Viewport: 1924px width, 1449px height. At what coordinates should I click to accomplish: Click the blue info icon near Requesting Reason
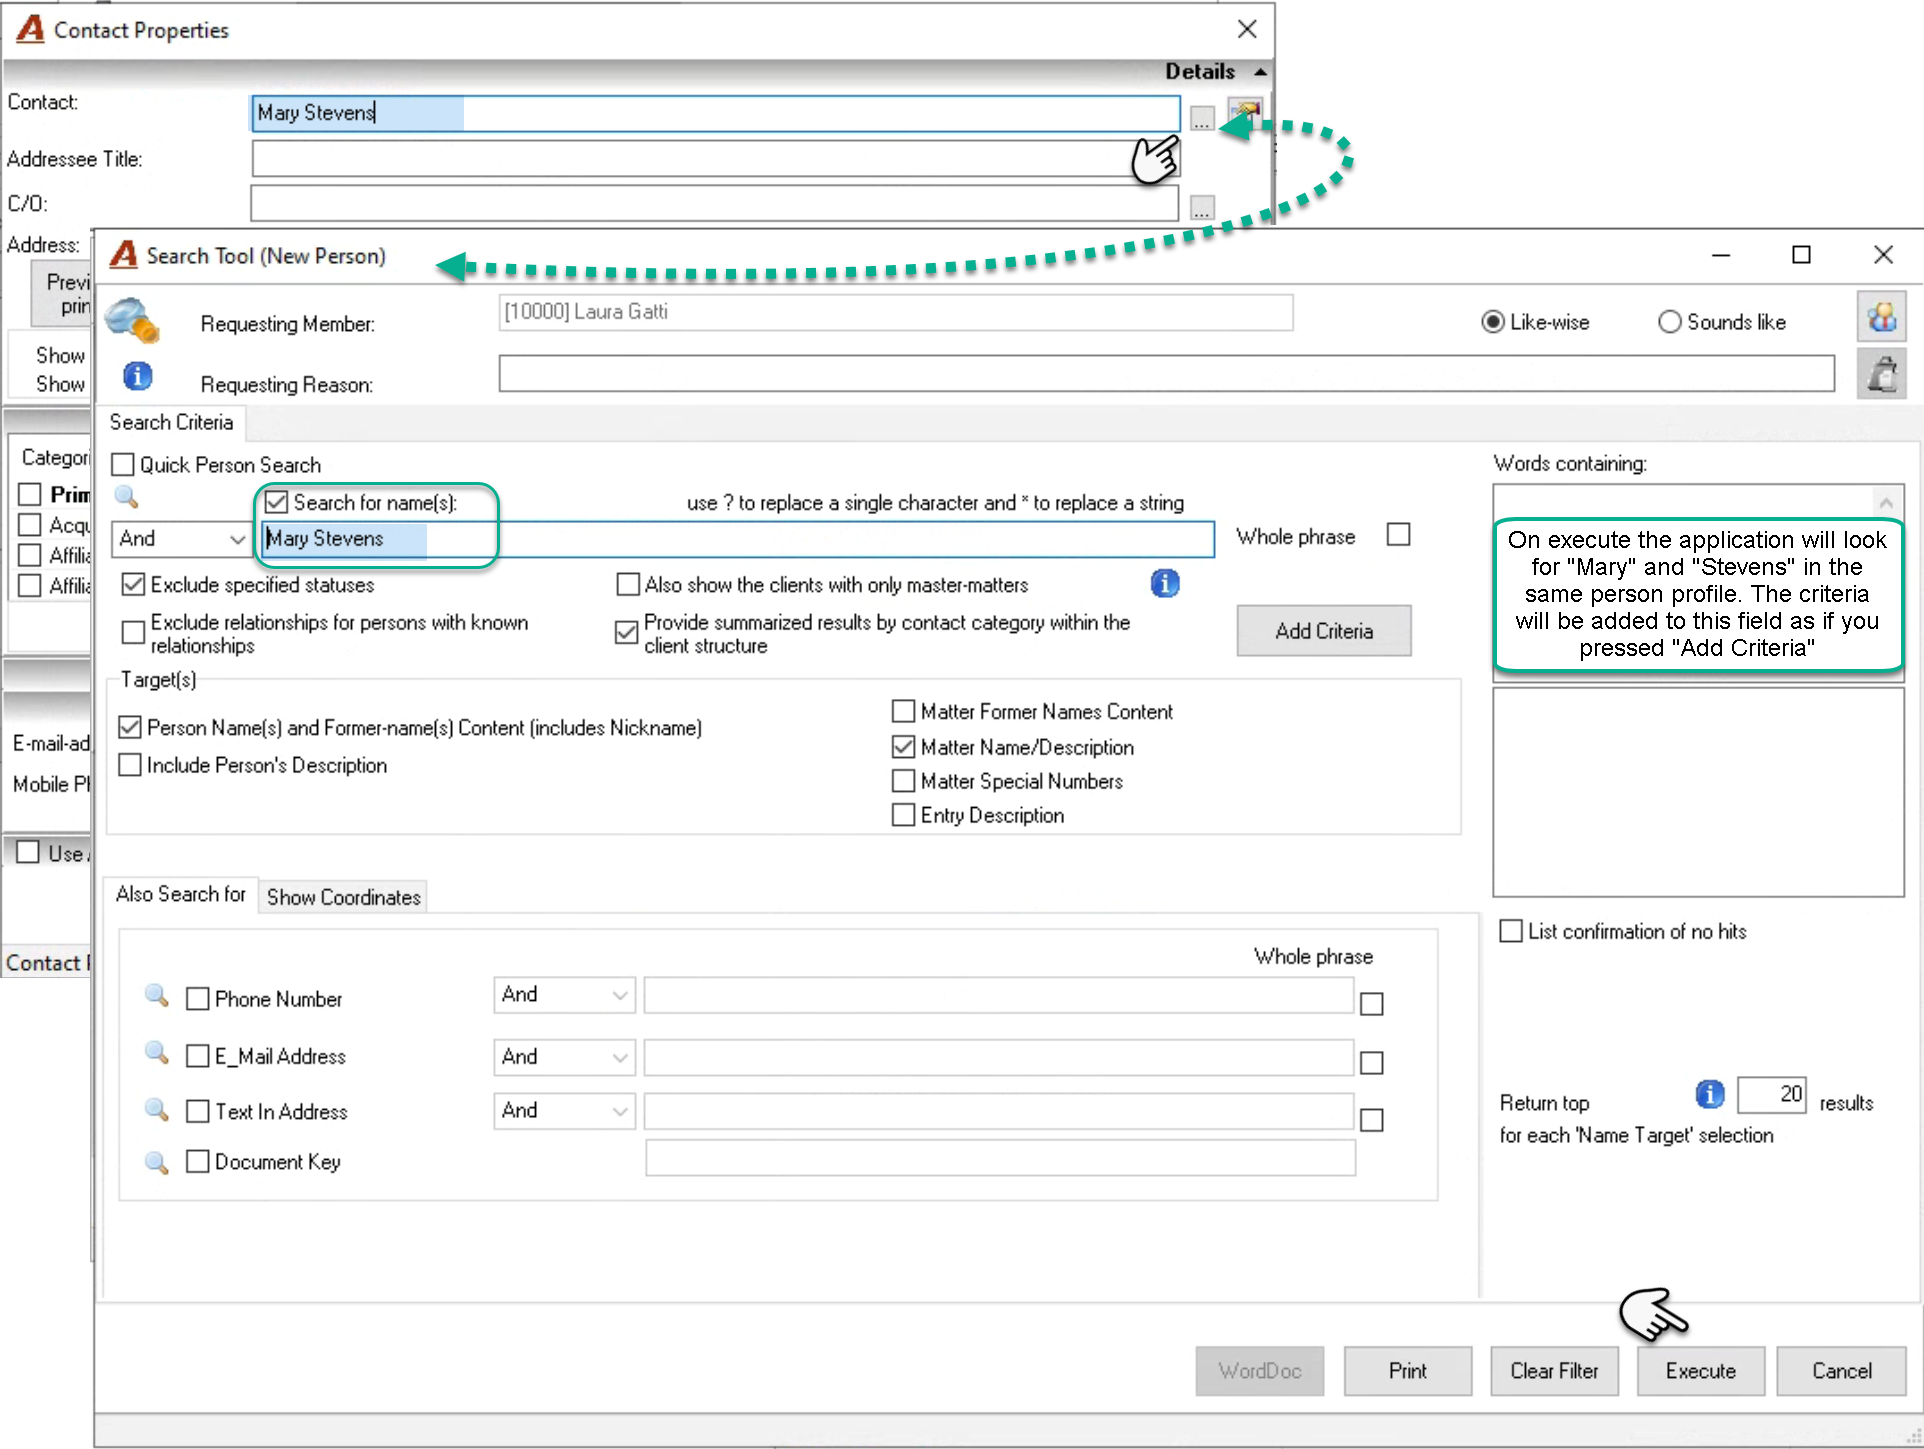[x=137, y=376]
